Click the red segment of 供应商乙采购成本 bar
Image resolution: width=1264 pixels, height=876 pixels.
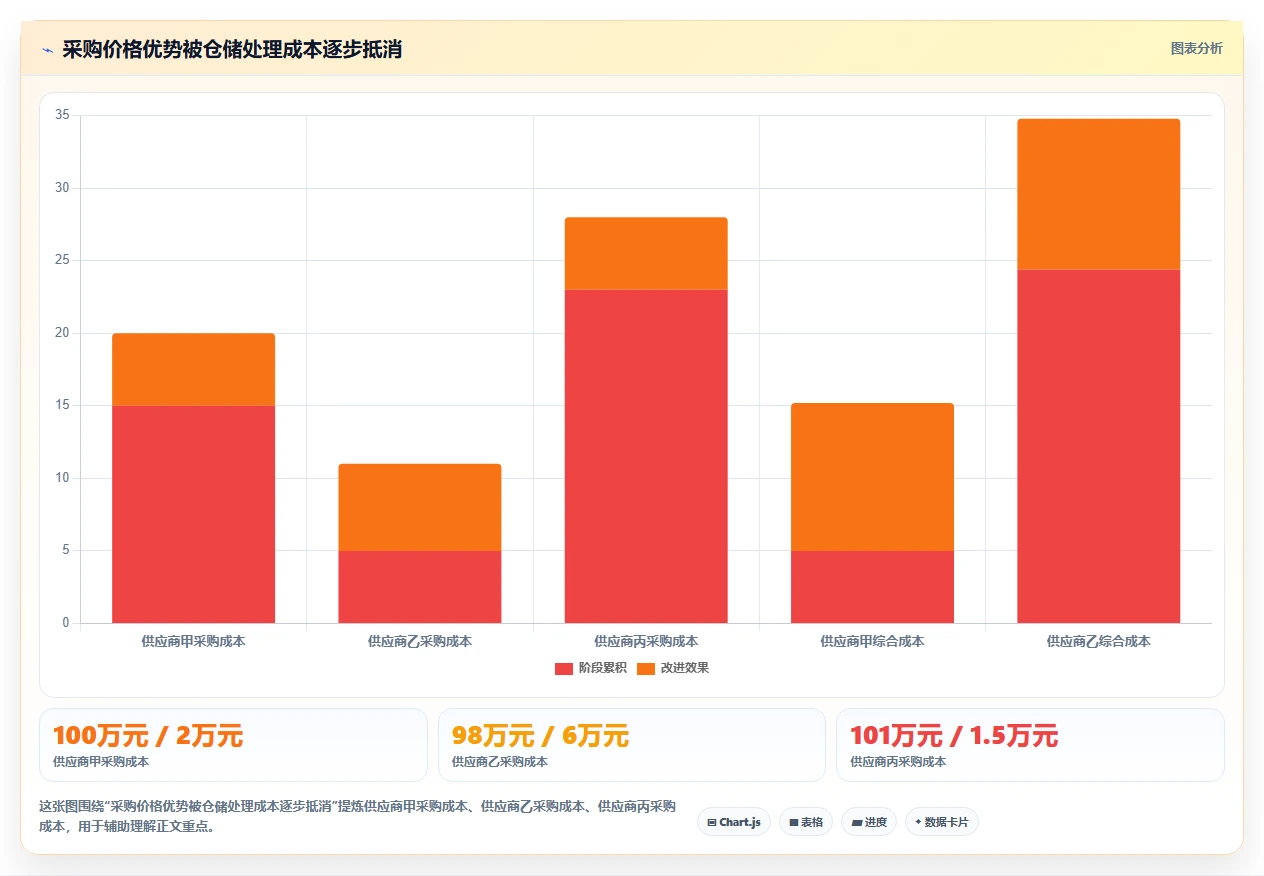(x=420, y=587)
